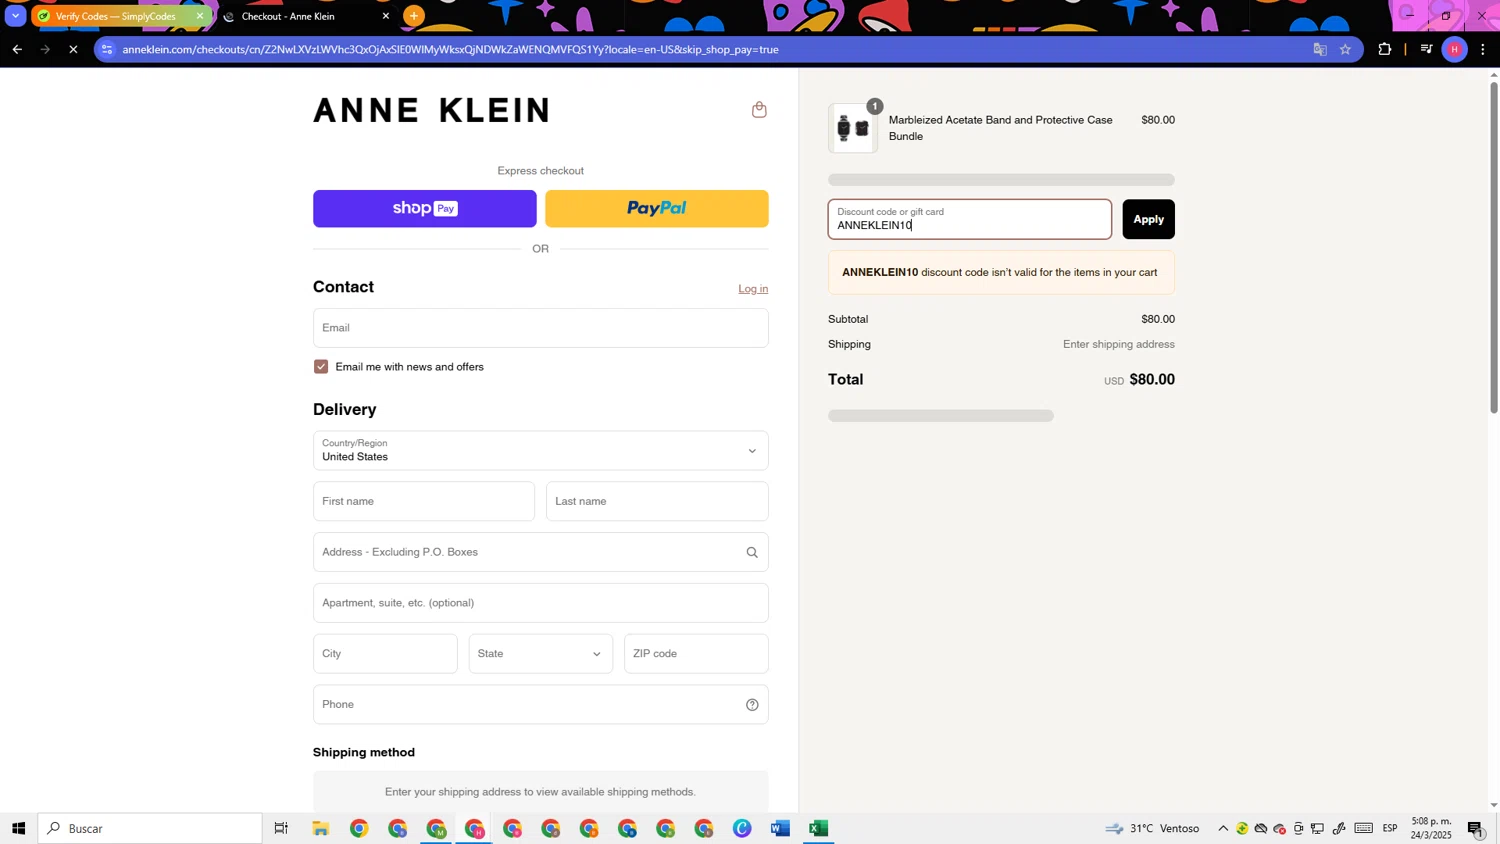Go back with browser back arrow
This screenshot has width=1500, height=844.
pyautogui.click(x=17, y=49)
